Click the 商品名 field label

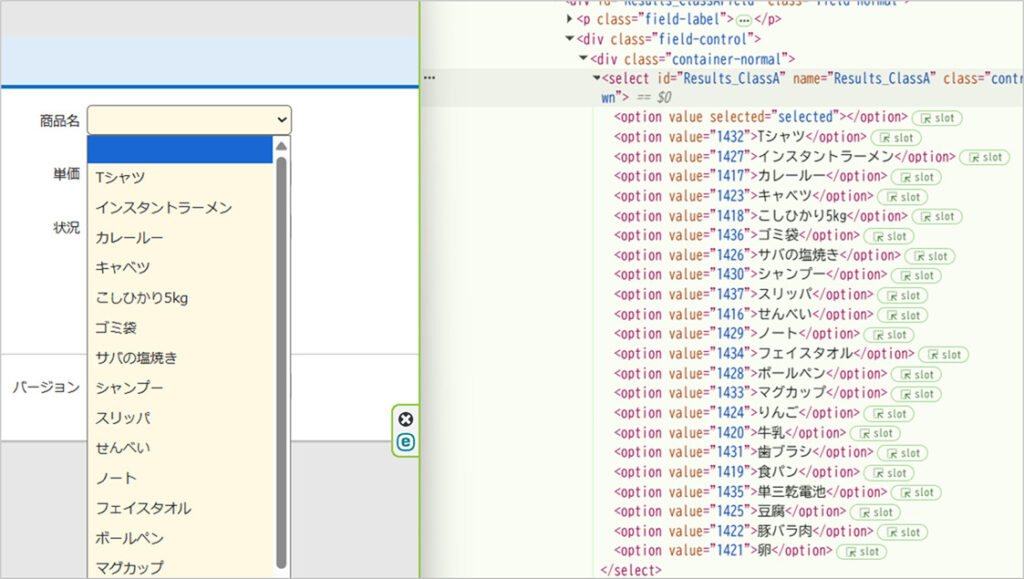59,121
